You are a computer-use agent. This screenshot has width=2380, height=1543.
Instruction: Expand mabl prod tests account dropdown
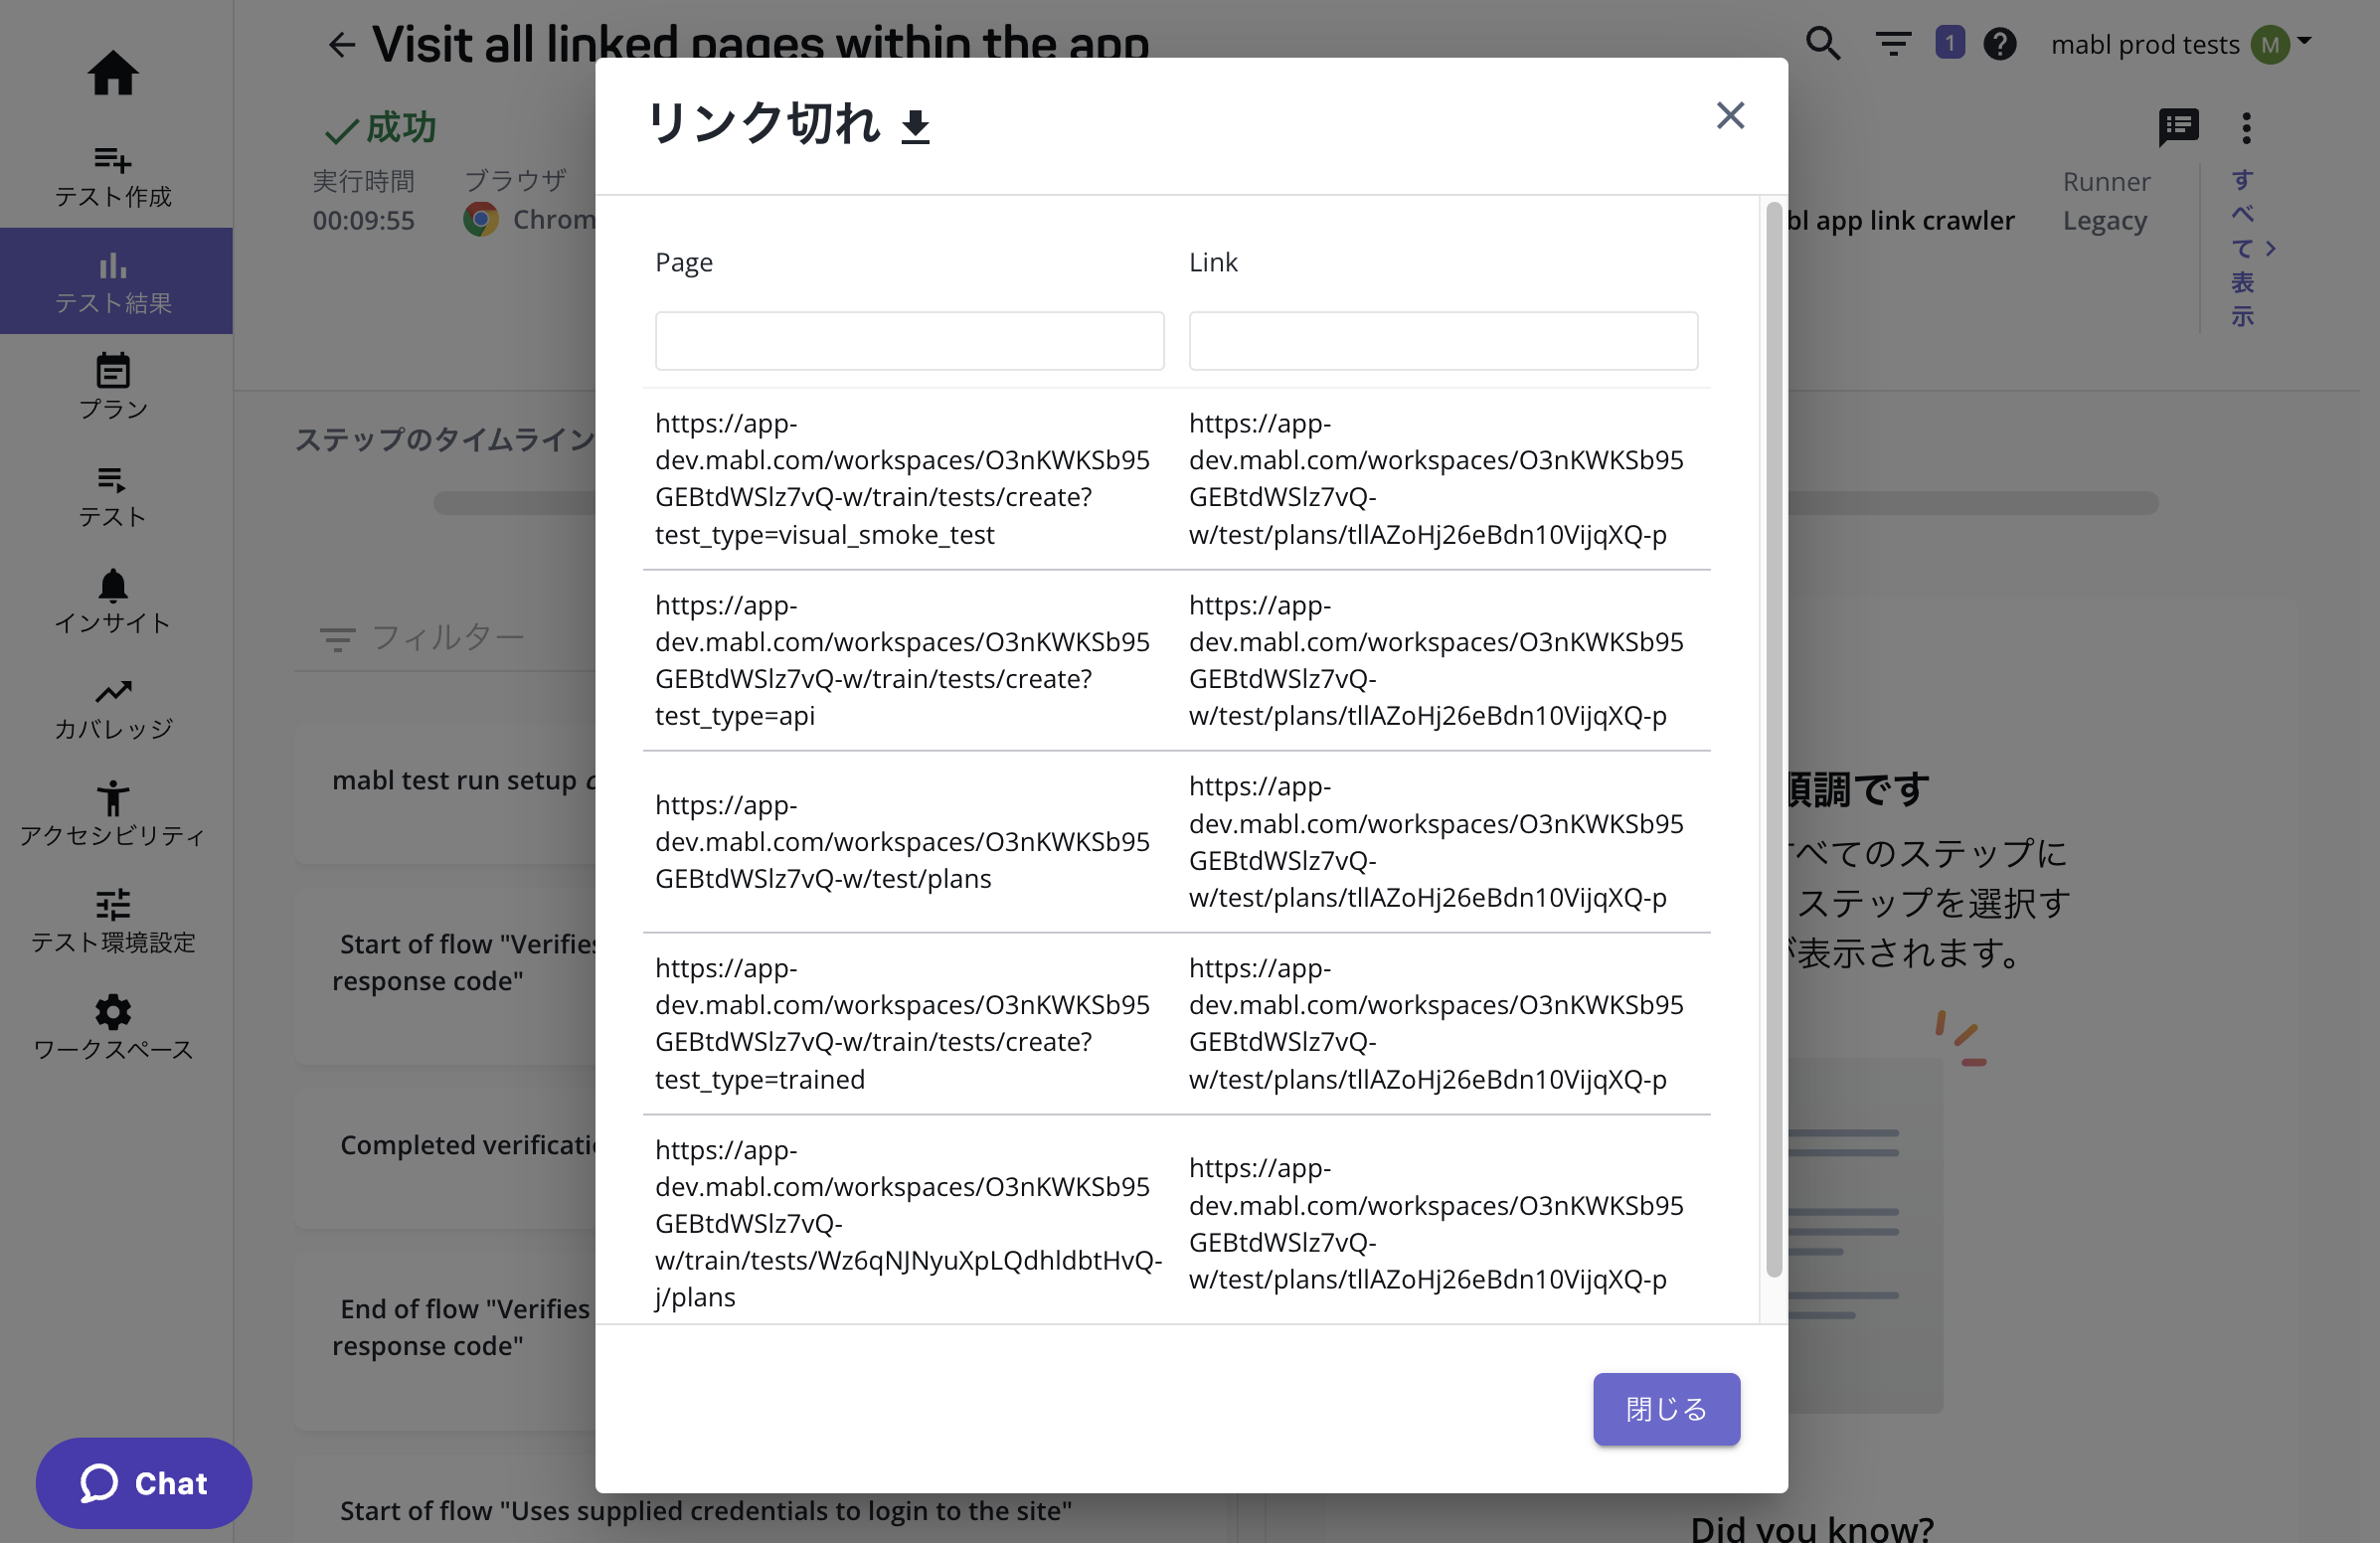pyautogui.click(x=2304, y=42)
